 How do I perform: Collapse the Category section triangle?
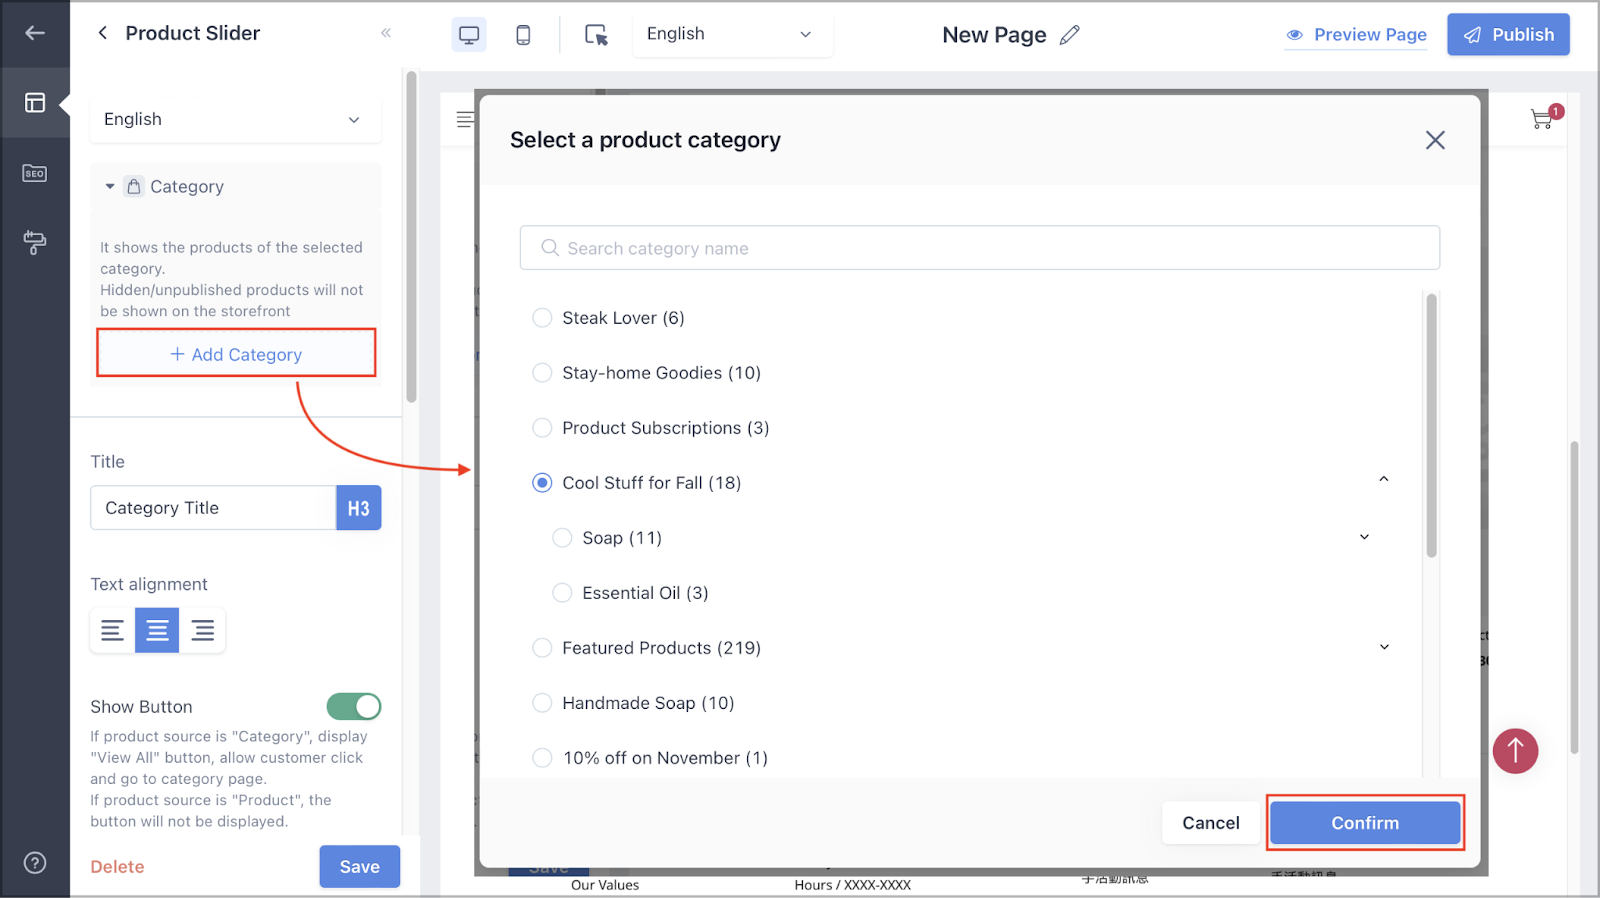(x=110, y=187)
